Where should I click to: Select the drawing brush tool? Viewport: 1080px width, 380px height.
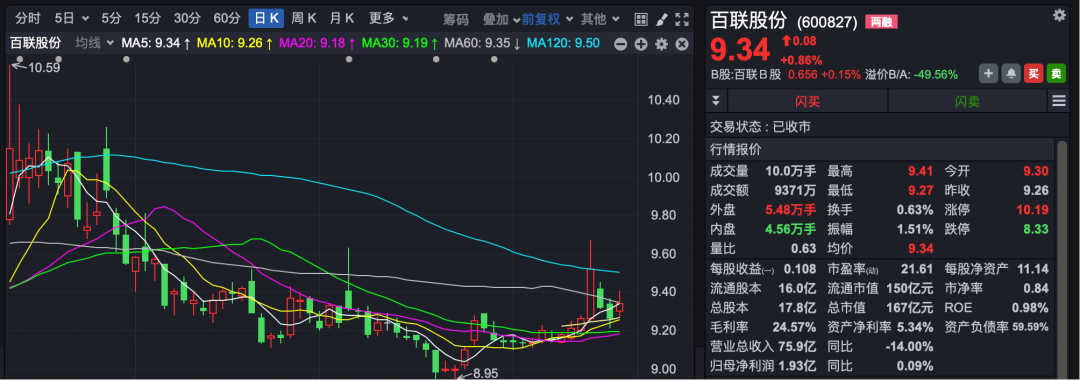click(661, 19)
